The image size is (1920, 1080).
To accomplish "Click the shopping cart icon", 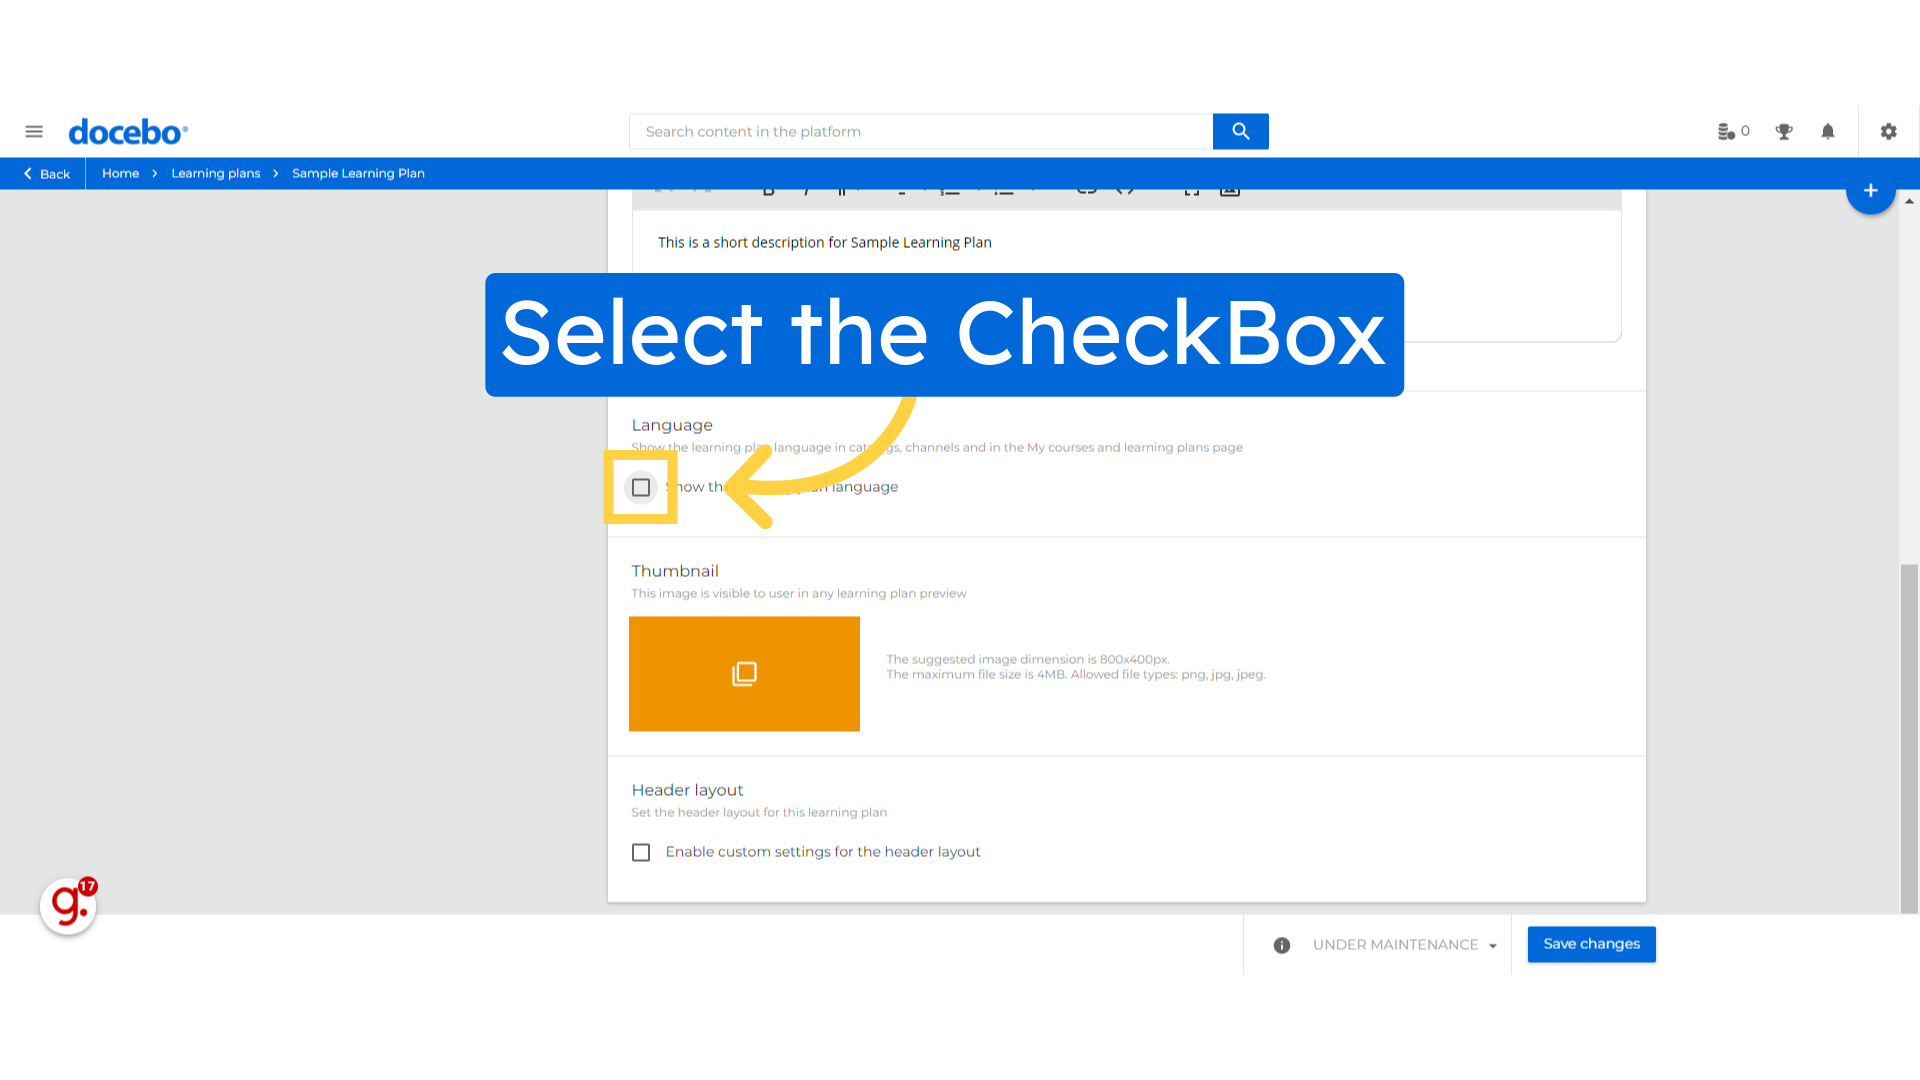I will click(x=1724, y=131).
